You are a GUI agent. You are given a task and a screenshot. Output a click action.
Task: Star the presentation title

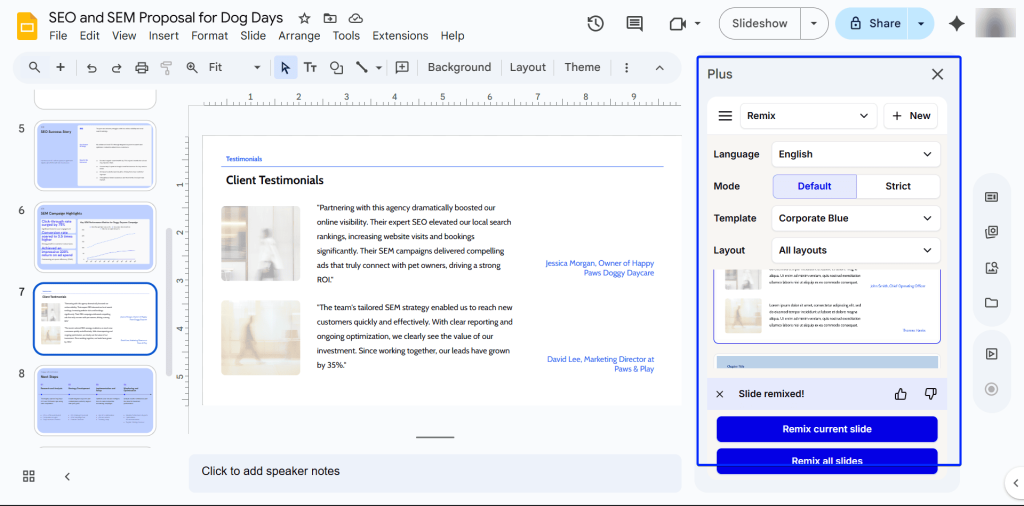[304, 18]
